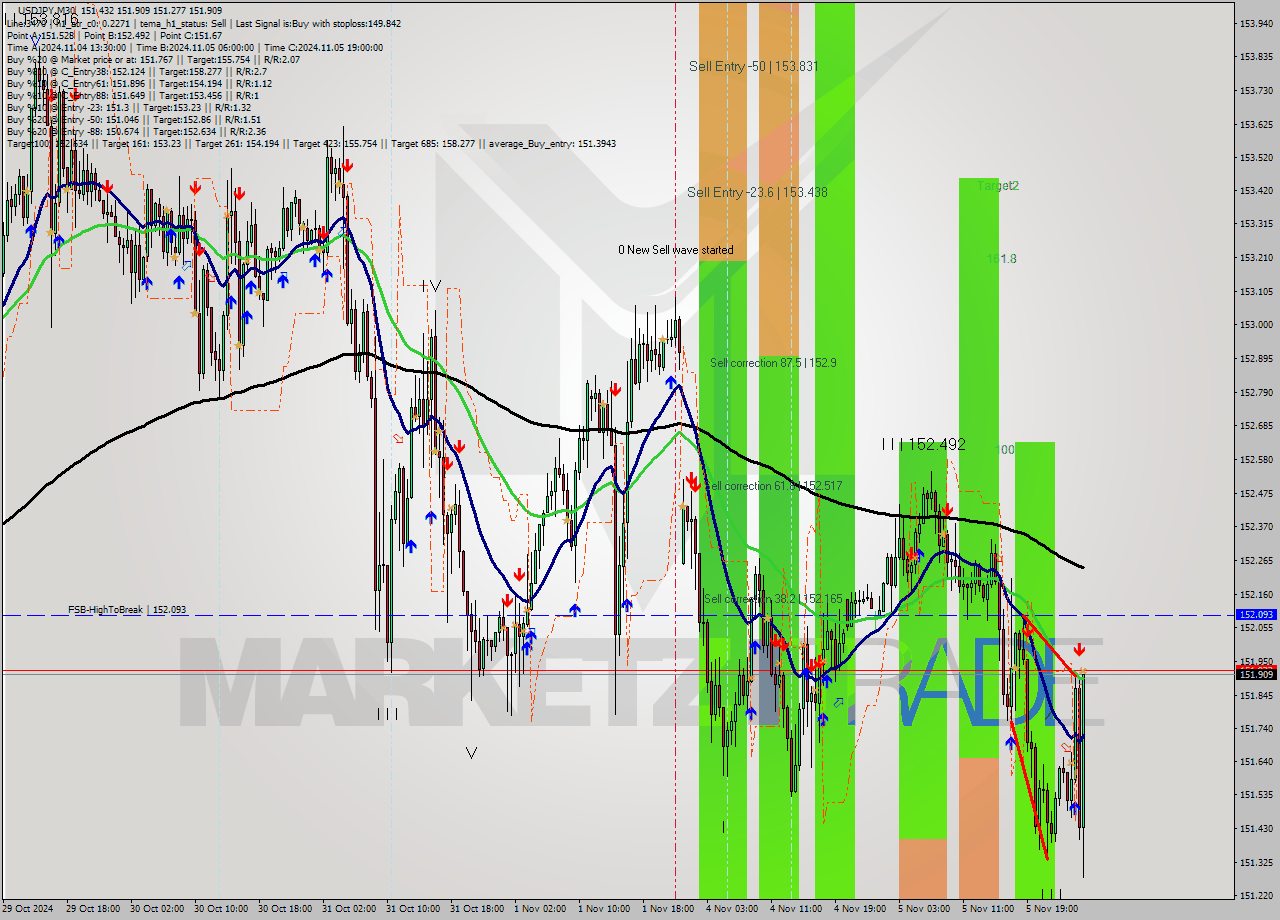Image resolution: width=1280 pixels, height=920 pixels.
Task: Select the 'FSB-HighToBreak | 152.093' line label
Action: (127, 609)
